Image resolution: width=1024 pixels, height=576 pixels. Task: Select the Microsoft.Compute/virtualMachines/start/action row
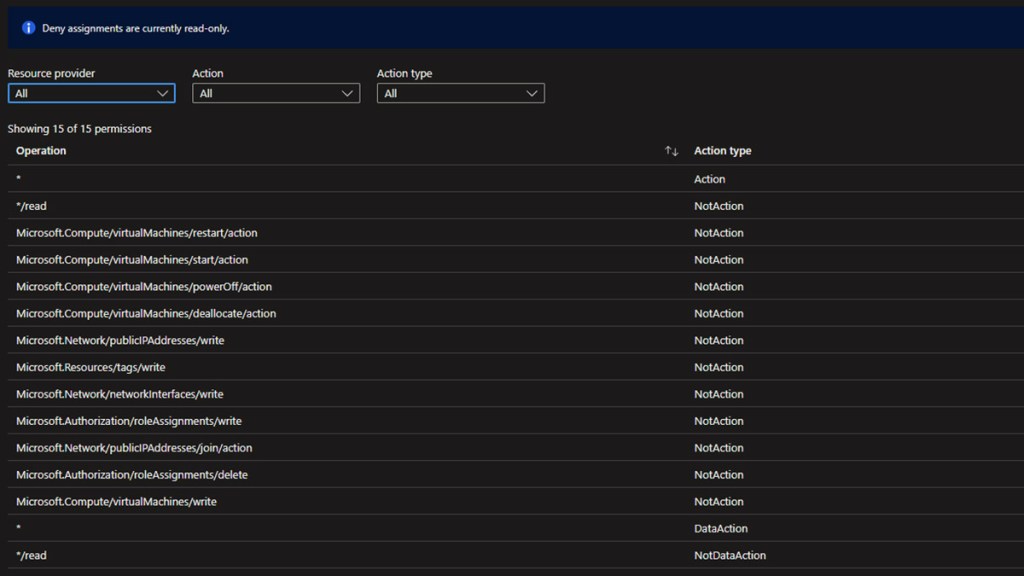pyautogui.click(x=516, y=259)
